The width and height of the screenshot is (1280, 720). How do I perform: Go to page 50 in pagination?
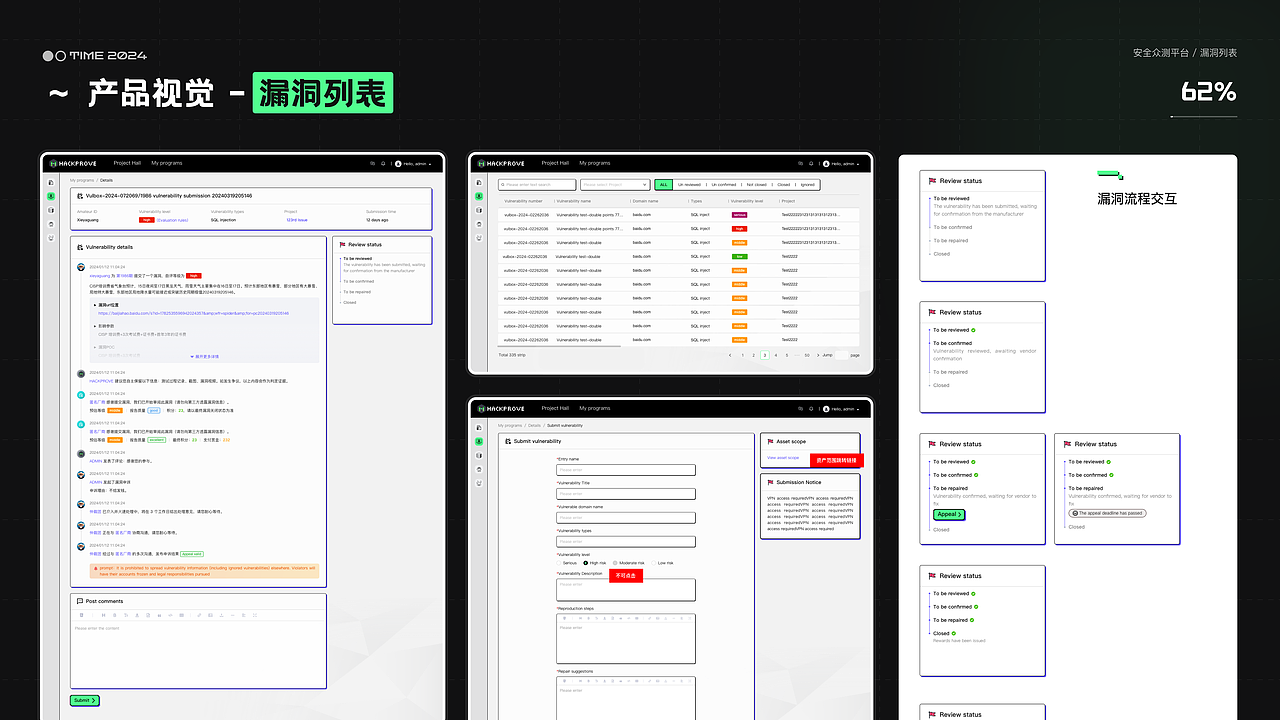807,355
